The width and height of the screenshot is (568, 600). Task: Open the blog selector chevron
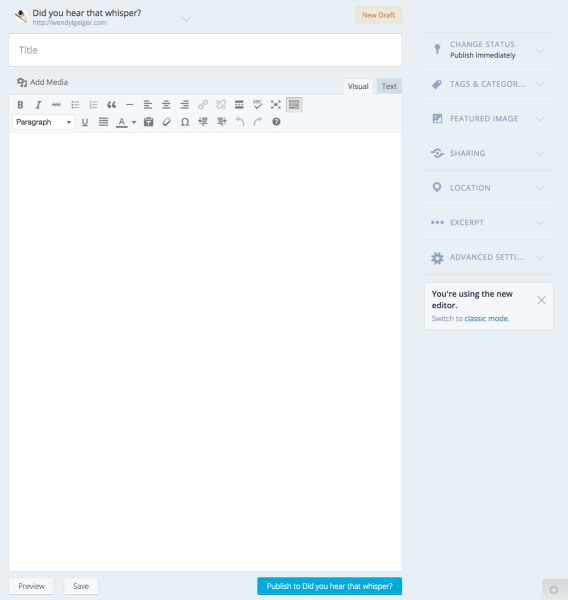tap(186, 19)
